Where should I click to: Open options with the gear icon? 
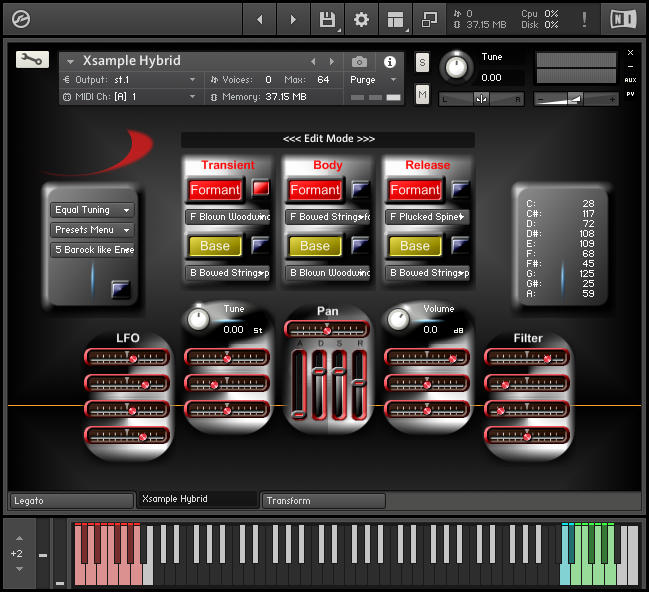pos(361,19)
